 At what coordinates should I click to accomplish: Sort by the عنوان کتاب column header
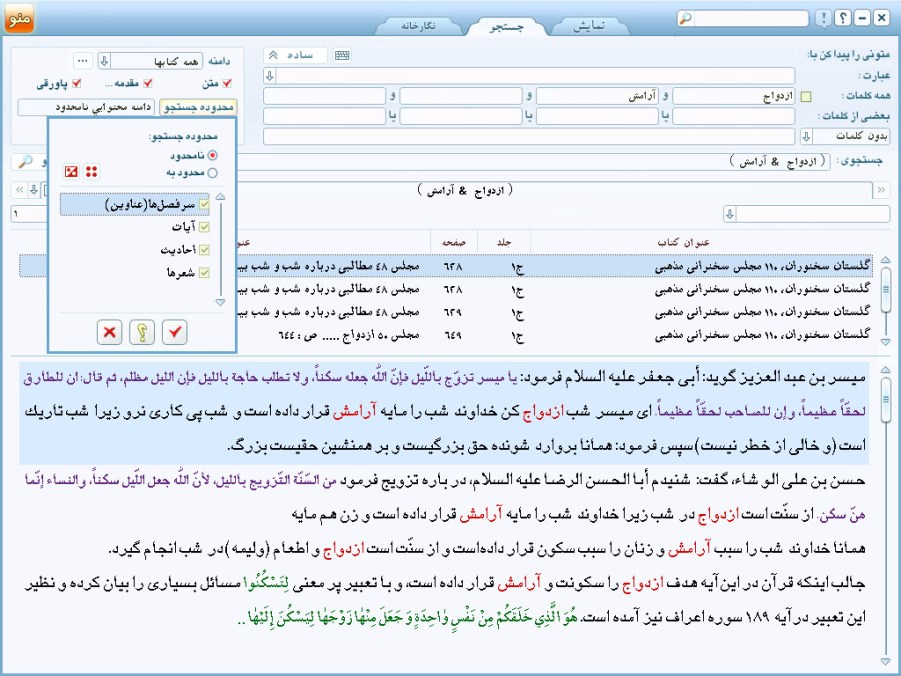[683, 243]
